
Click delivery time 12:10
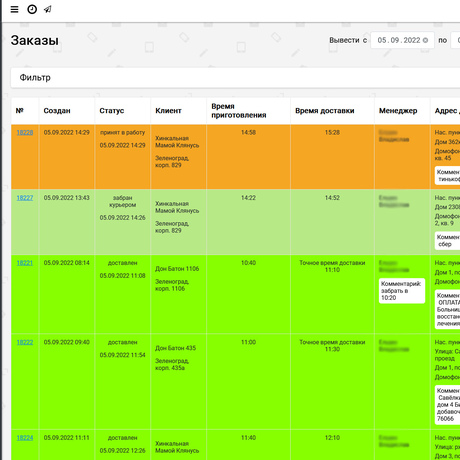tap(332, 438)
